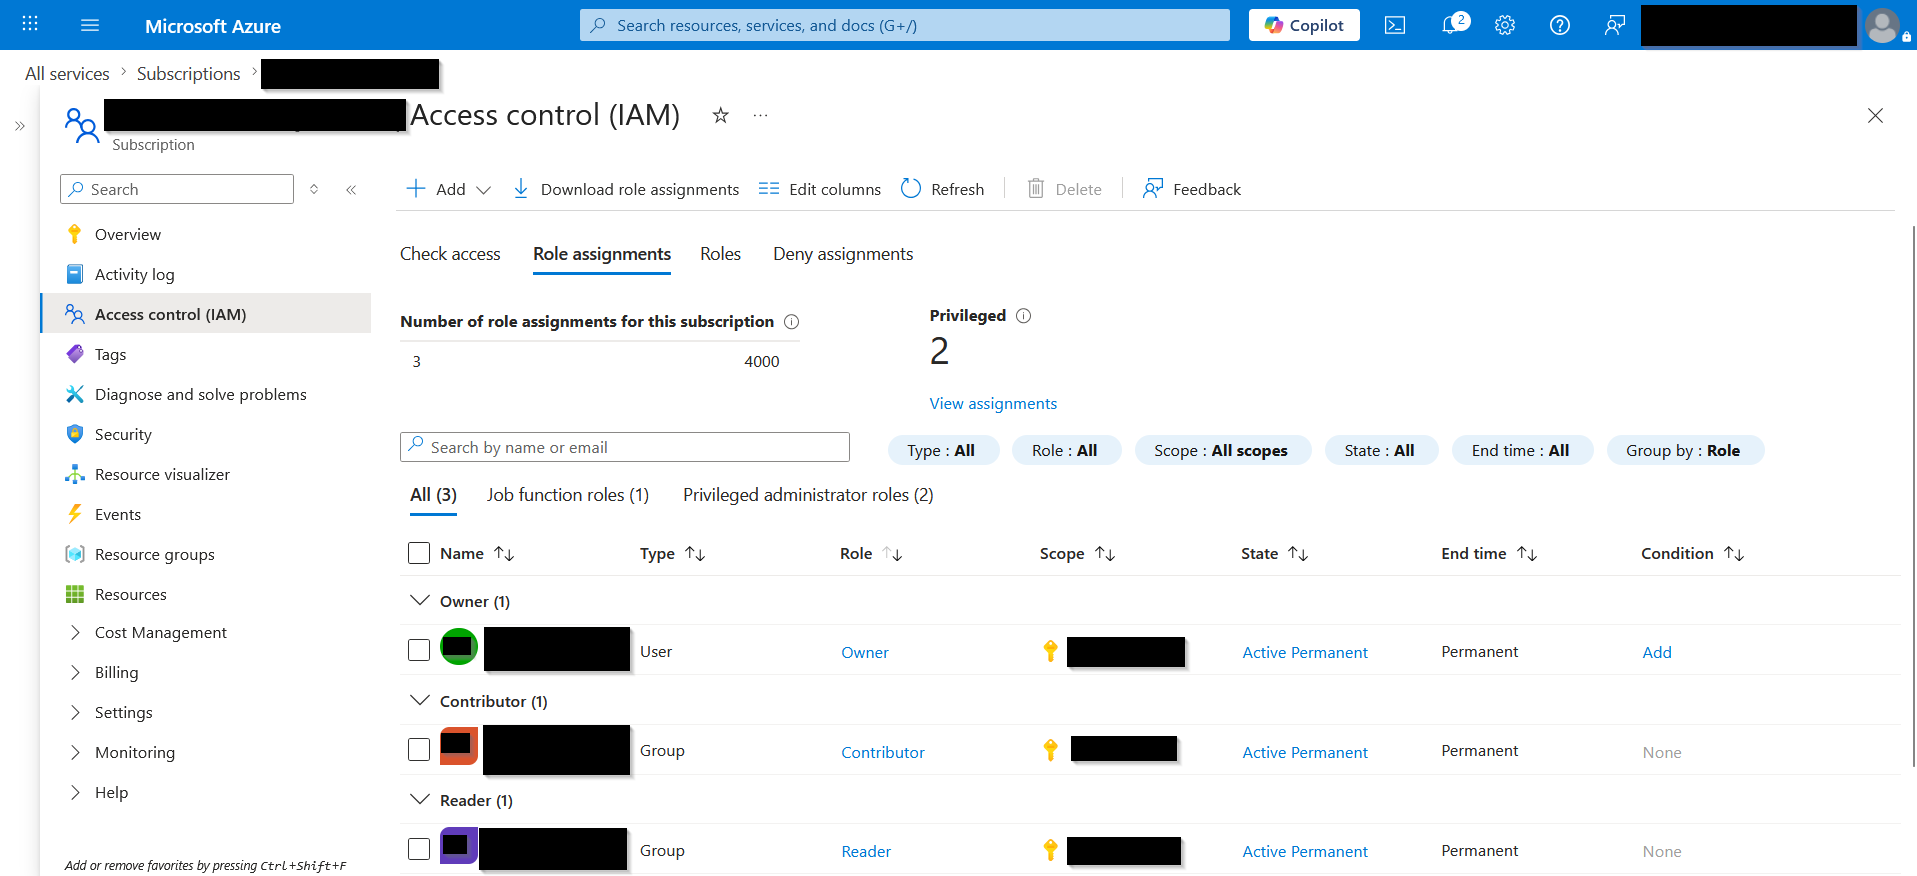Sort by Name column arrows
This screenshot has height=876, width=1917.
coord(504,553)
